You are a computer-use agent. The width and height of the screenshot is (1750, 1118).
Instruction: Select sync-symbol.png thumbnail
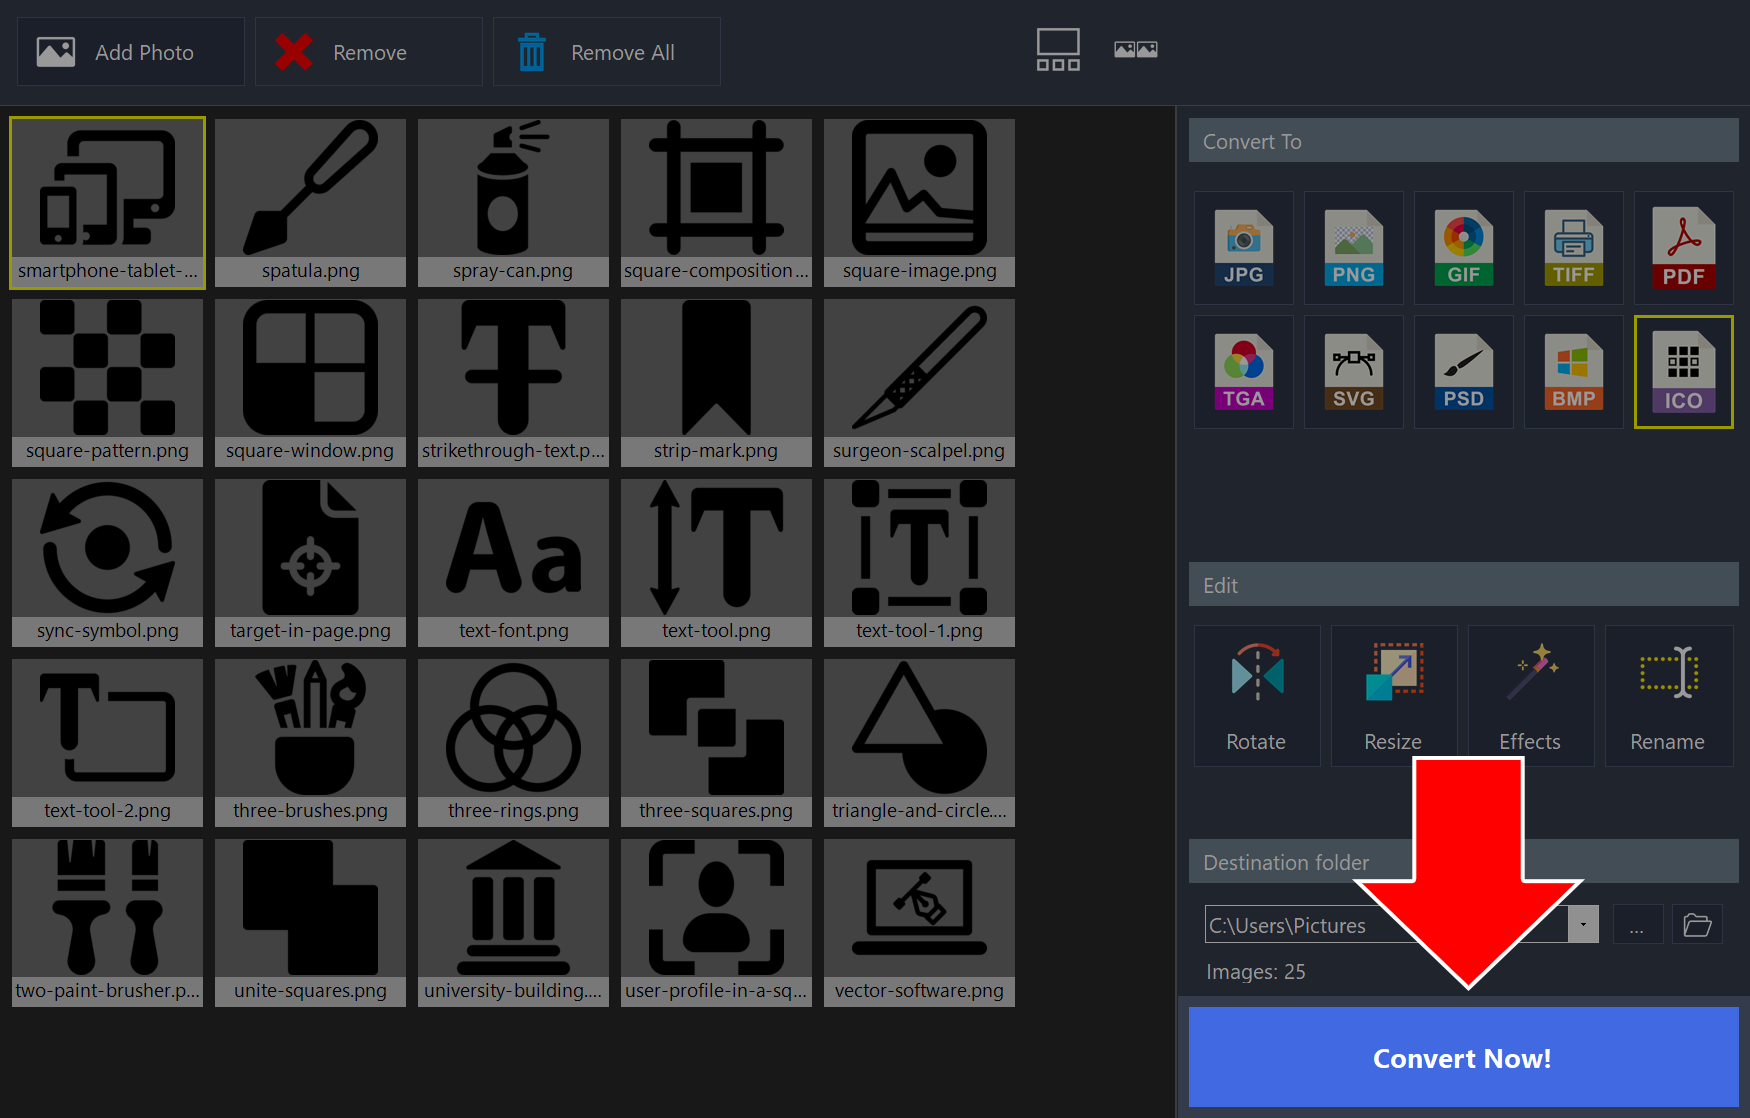pos(107,563)
